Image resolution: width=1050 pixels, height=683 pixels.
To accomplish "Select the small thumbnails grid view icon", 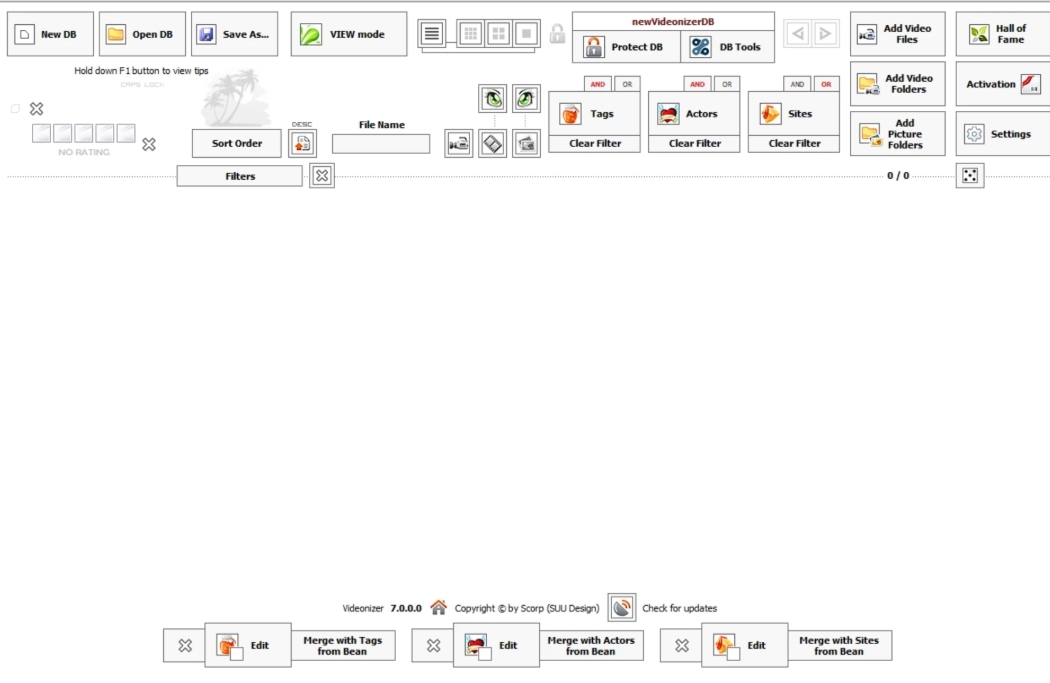I will click(471, 33).
